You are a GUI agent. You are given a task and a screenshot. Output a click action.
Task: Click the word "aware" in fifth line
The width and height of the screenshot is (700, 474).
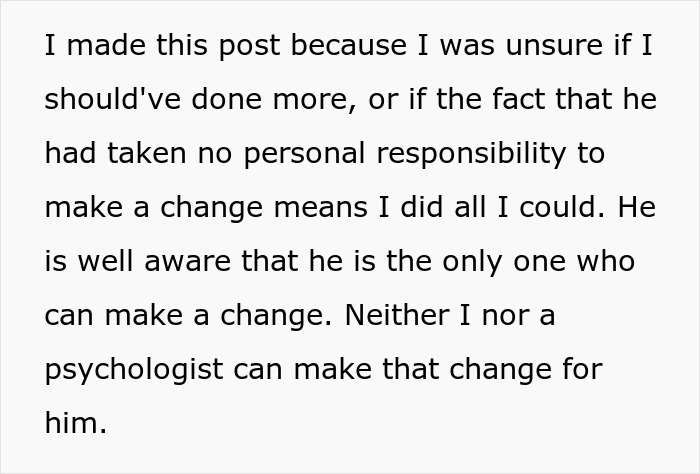(x=188, y=262)
